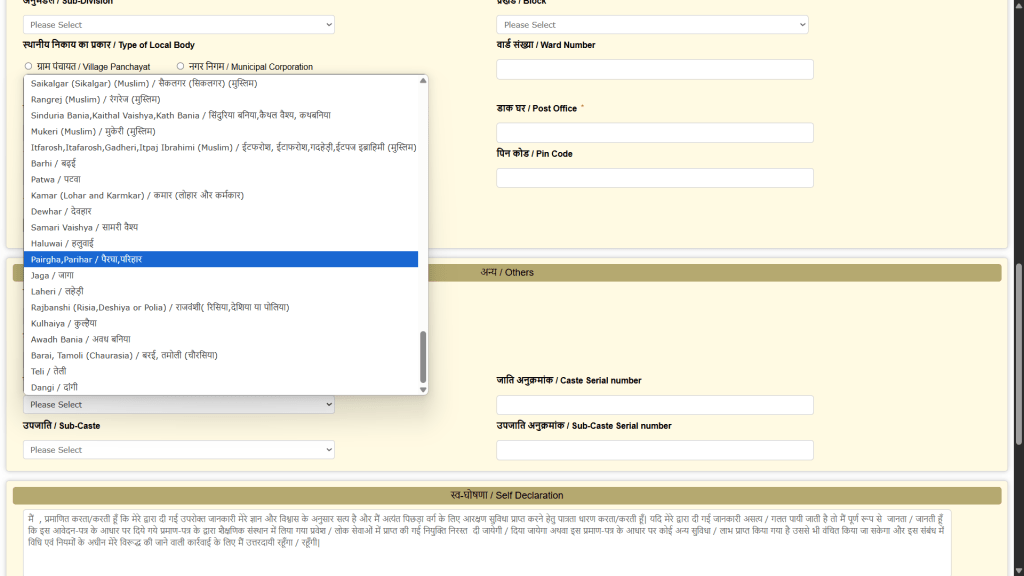The image size is (1024, 576).
Task: Choose Teli option from list
Action: tap(221, 371)
